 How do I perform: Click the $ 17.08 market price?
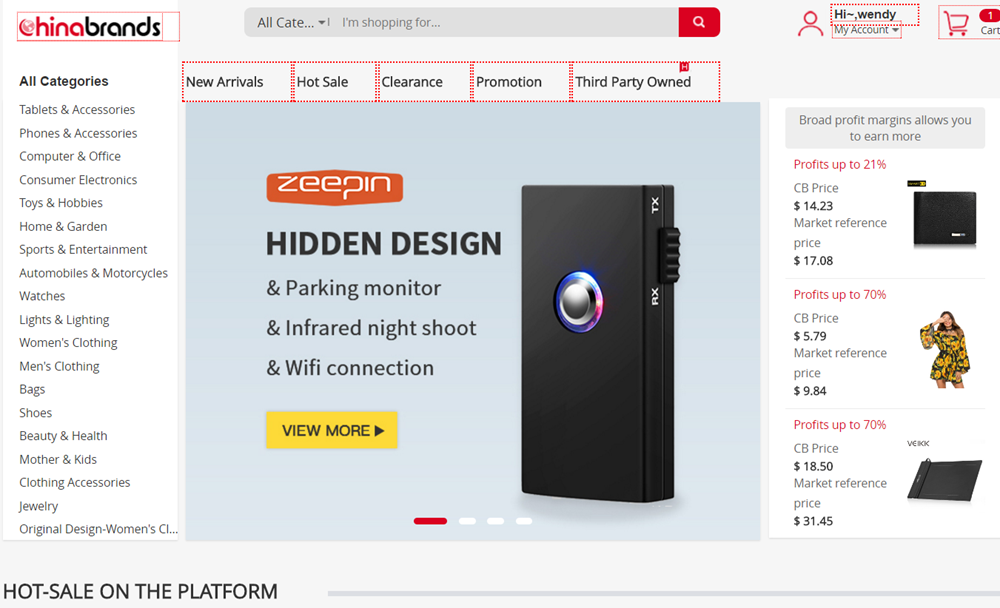813,260
